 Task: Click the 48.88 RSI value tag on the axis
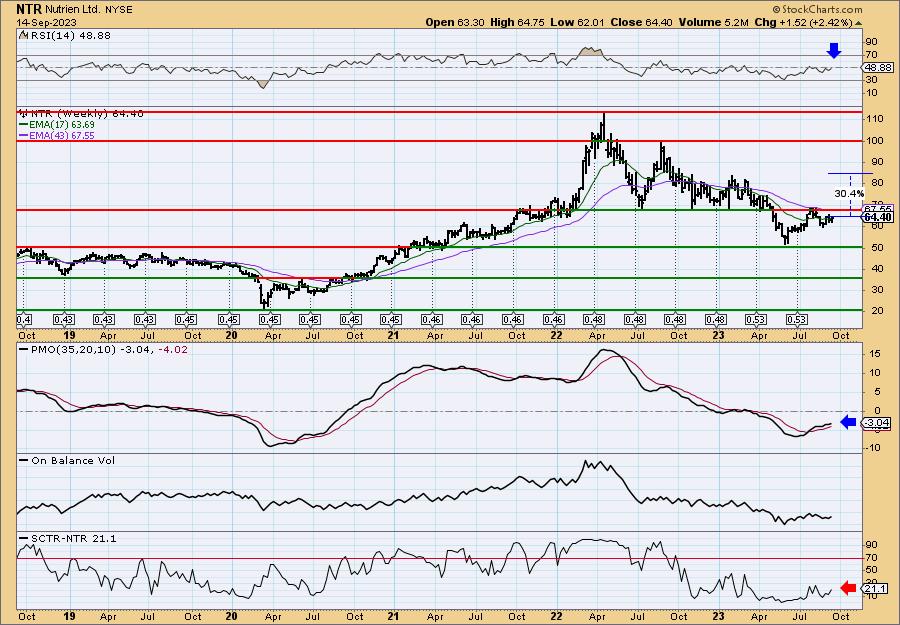(878, 68)
